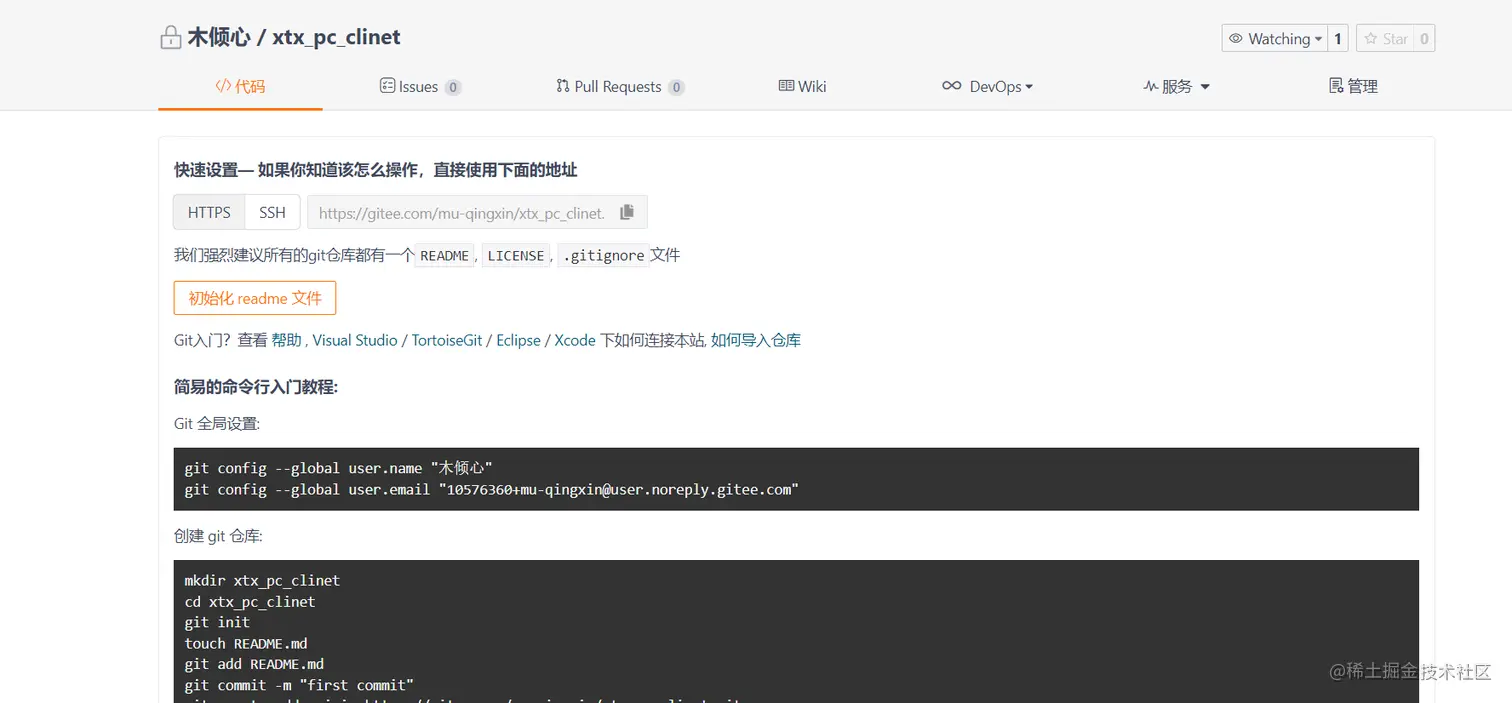The height and width of the screenshot is (703, 1512).
Task: Click the mkdir xtx_pc_clinet line
Action: [x=262, y=580]
